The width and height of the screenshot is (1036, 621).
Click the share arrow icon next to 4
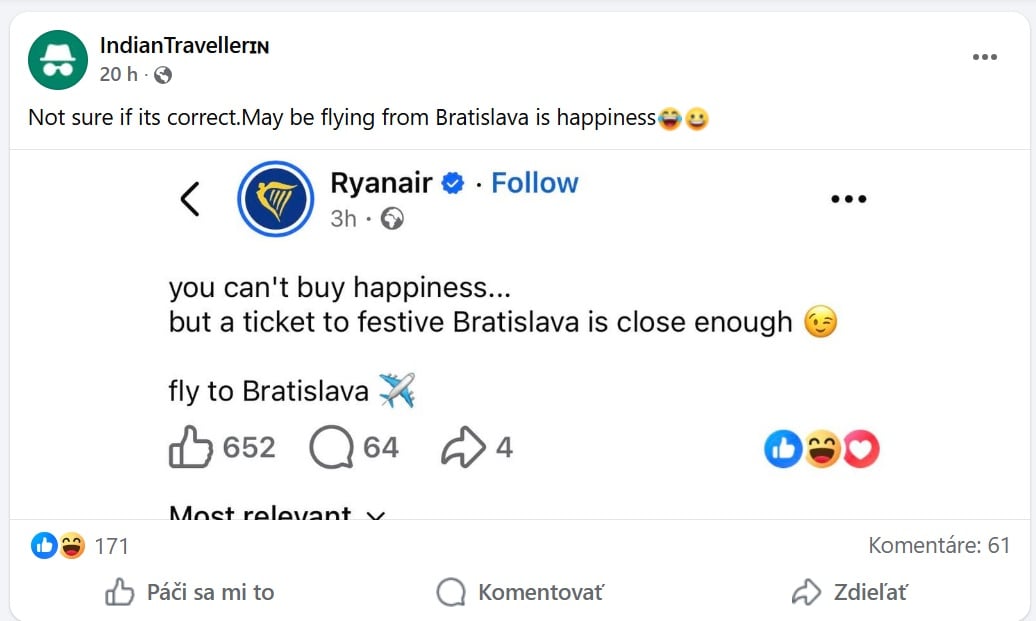pyautogui.click(x=463, y=448)
